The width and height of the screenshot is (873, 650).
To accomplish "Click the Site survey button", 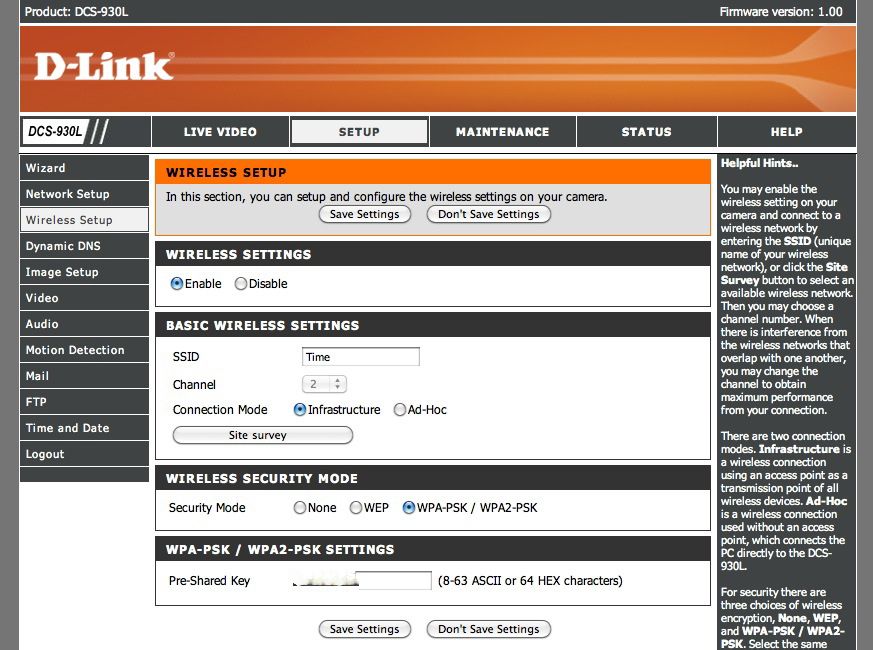I will point(263,435).
